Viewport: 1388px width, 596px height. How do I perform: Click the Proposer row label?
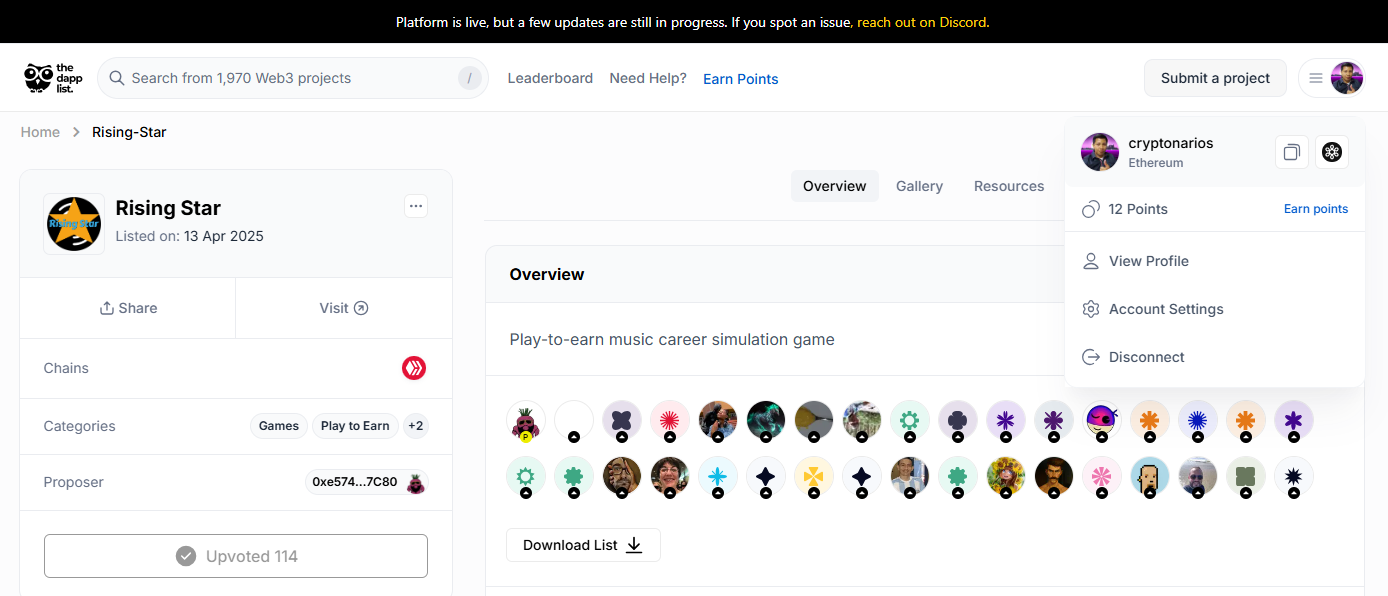click(x=74, y=482)
